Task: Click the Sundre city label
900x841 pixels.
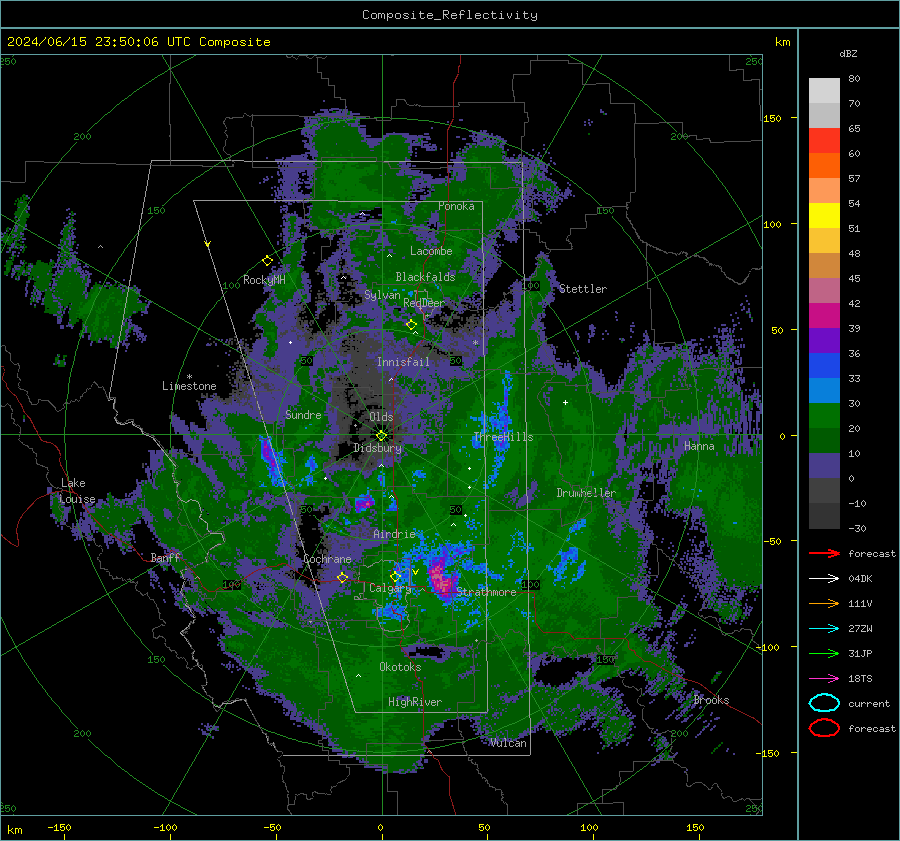Action: (303, 414)
